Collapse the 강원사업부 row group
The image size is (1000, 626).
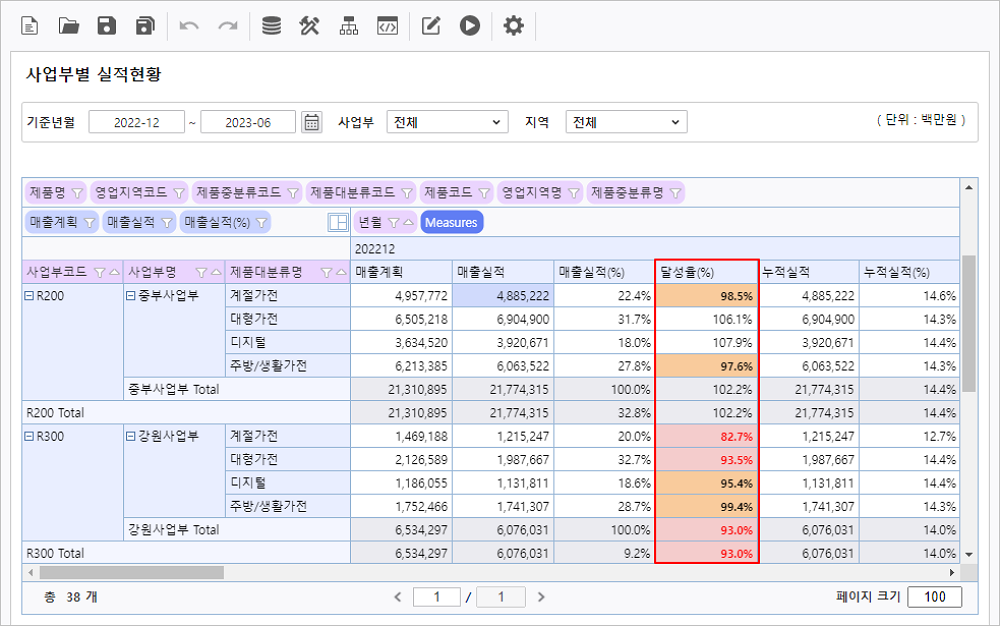130,436
